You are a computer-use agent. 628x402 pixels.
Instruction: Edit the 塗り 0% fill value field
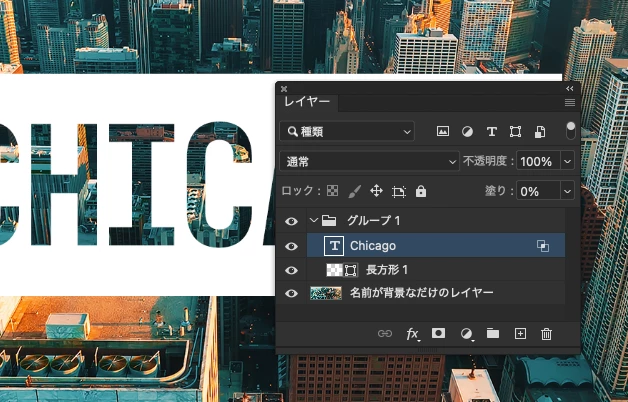[538, 191]
